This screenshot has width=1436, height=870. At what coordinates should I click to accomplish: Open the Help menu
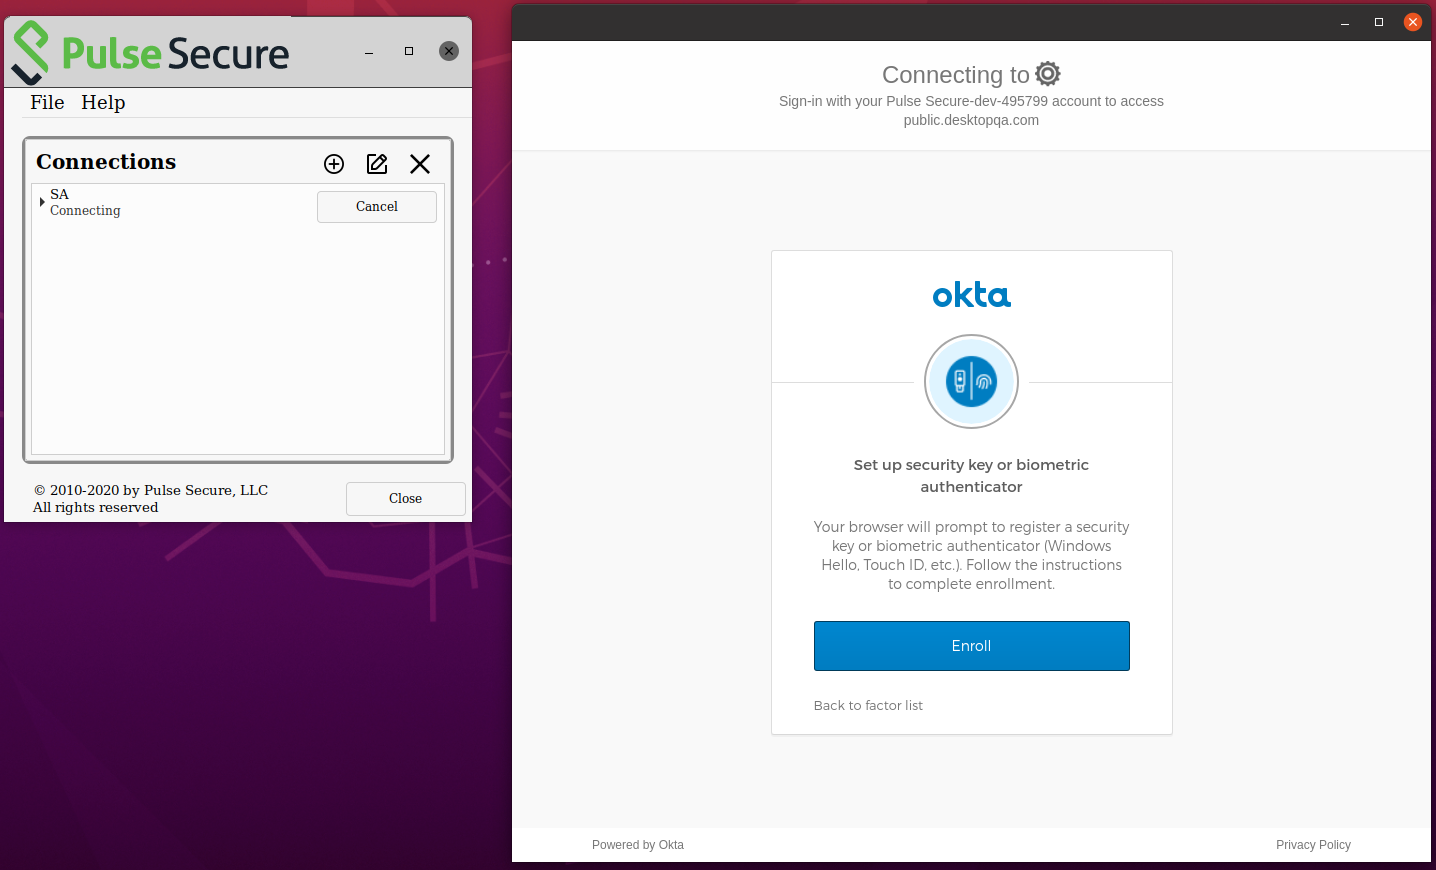pyautogui.click(x=103, y=102)
